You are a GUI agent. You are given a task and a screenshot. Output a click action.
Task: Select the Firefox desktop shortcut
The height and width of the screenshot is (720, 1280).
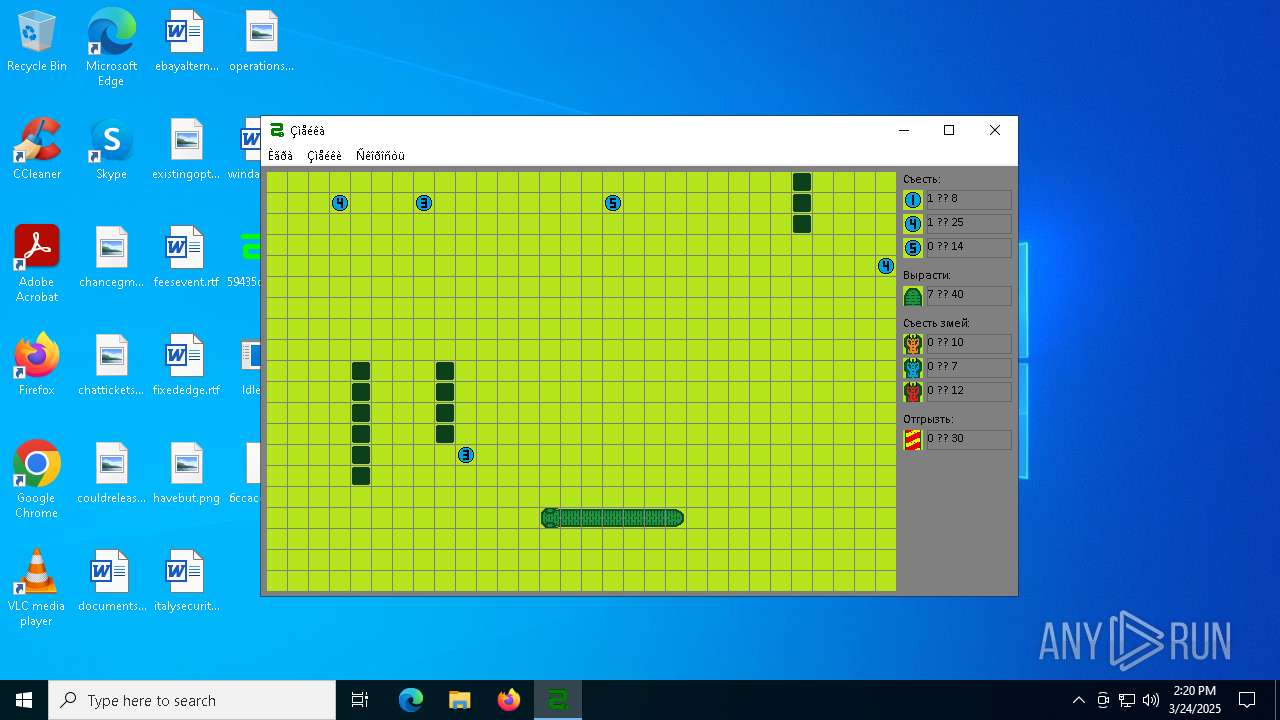[37, 365]
